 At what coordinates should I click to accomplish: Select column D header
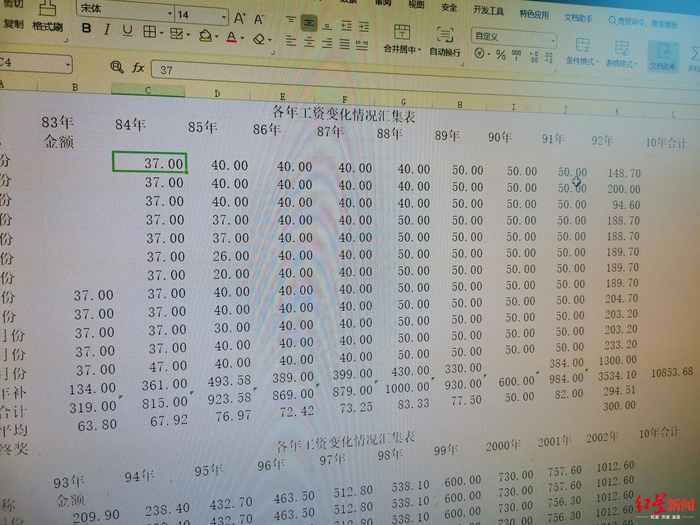pyautogui.click(x=217, y=93)
